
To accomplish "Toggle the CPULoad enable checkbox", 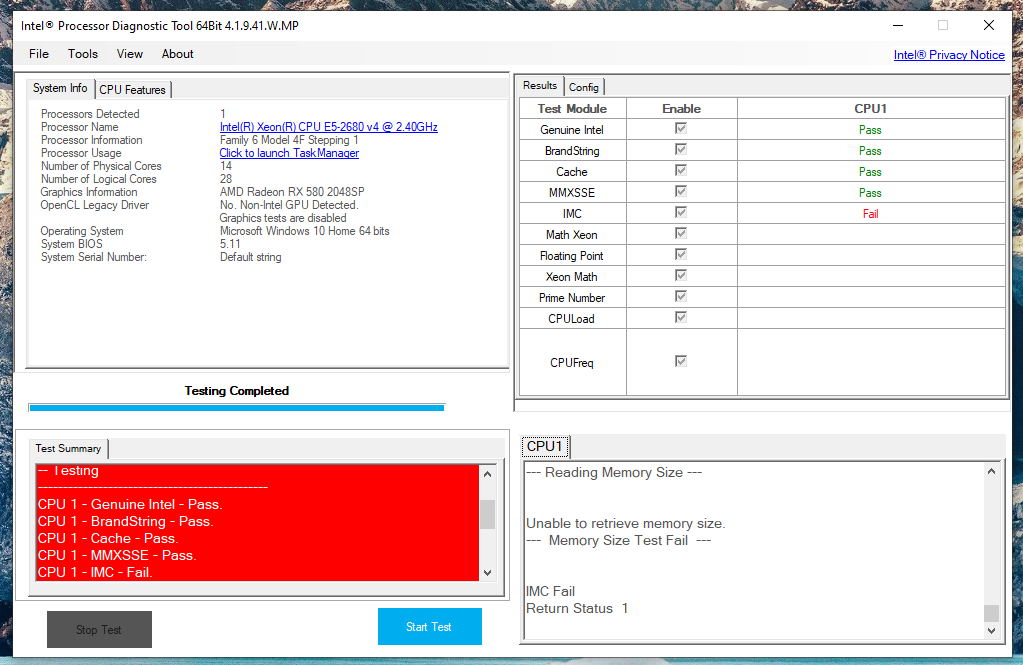I will (680, 317).
